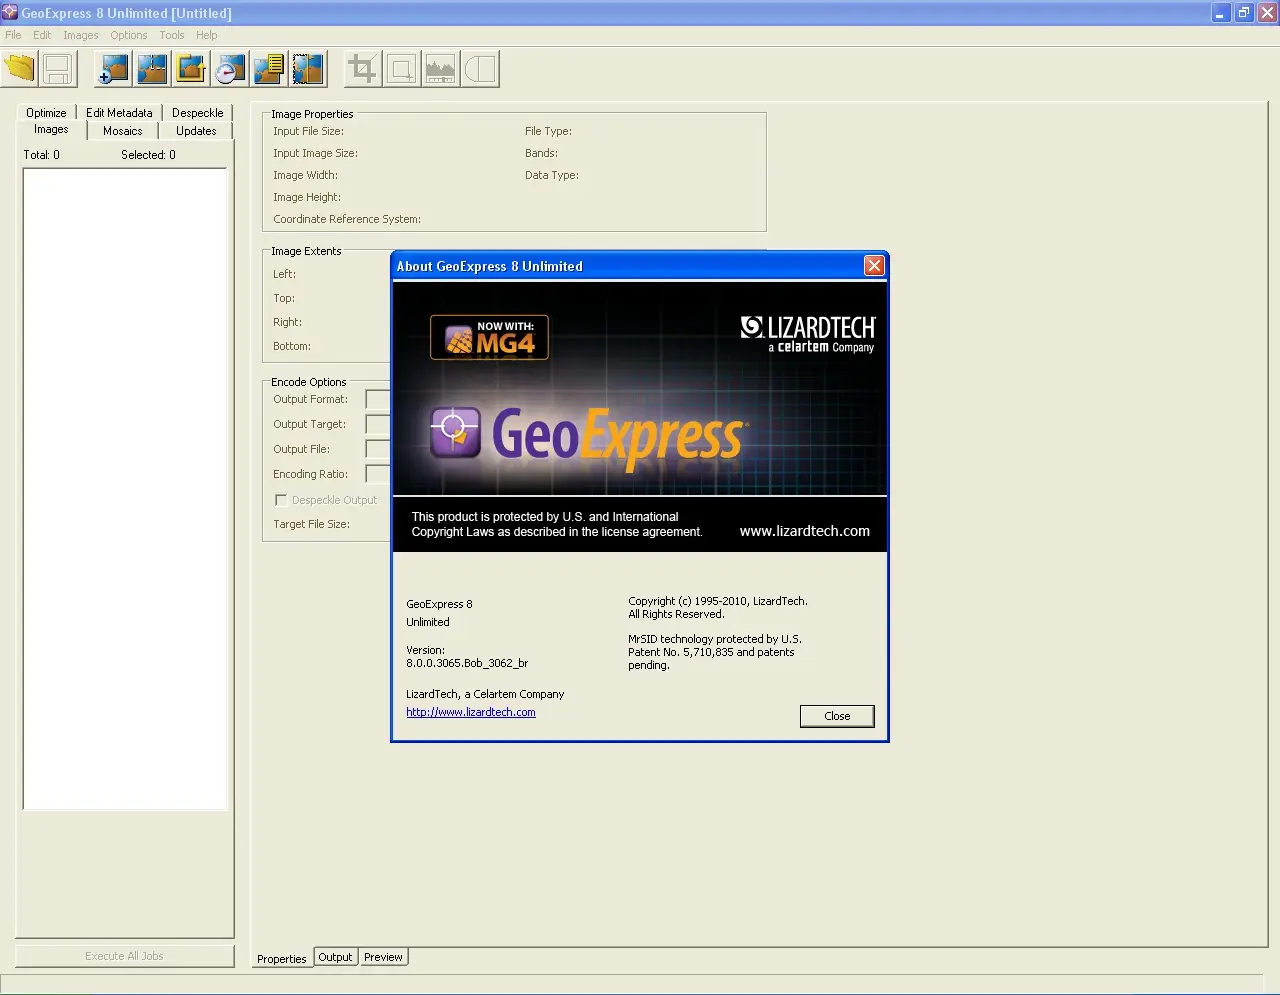Viewport: 1280px width, 995px height.
Task: Click the floppy disk save icon
Action: pos(58,69)
